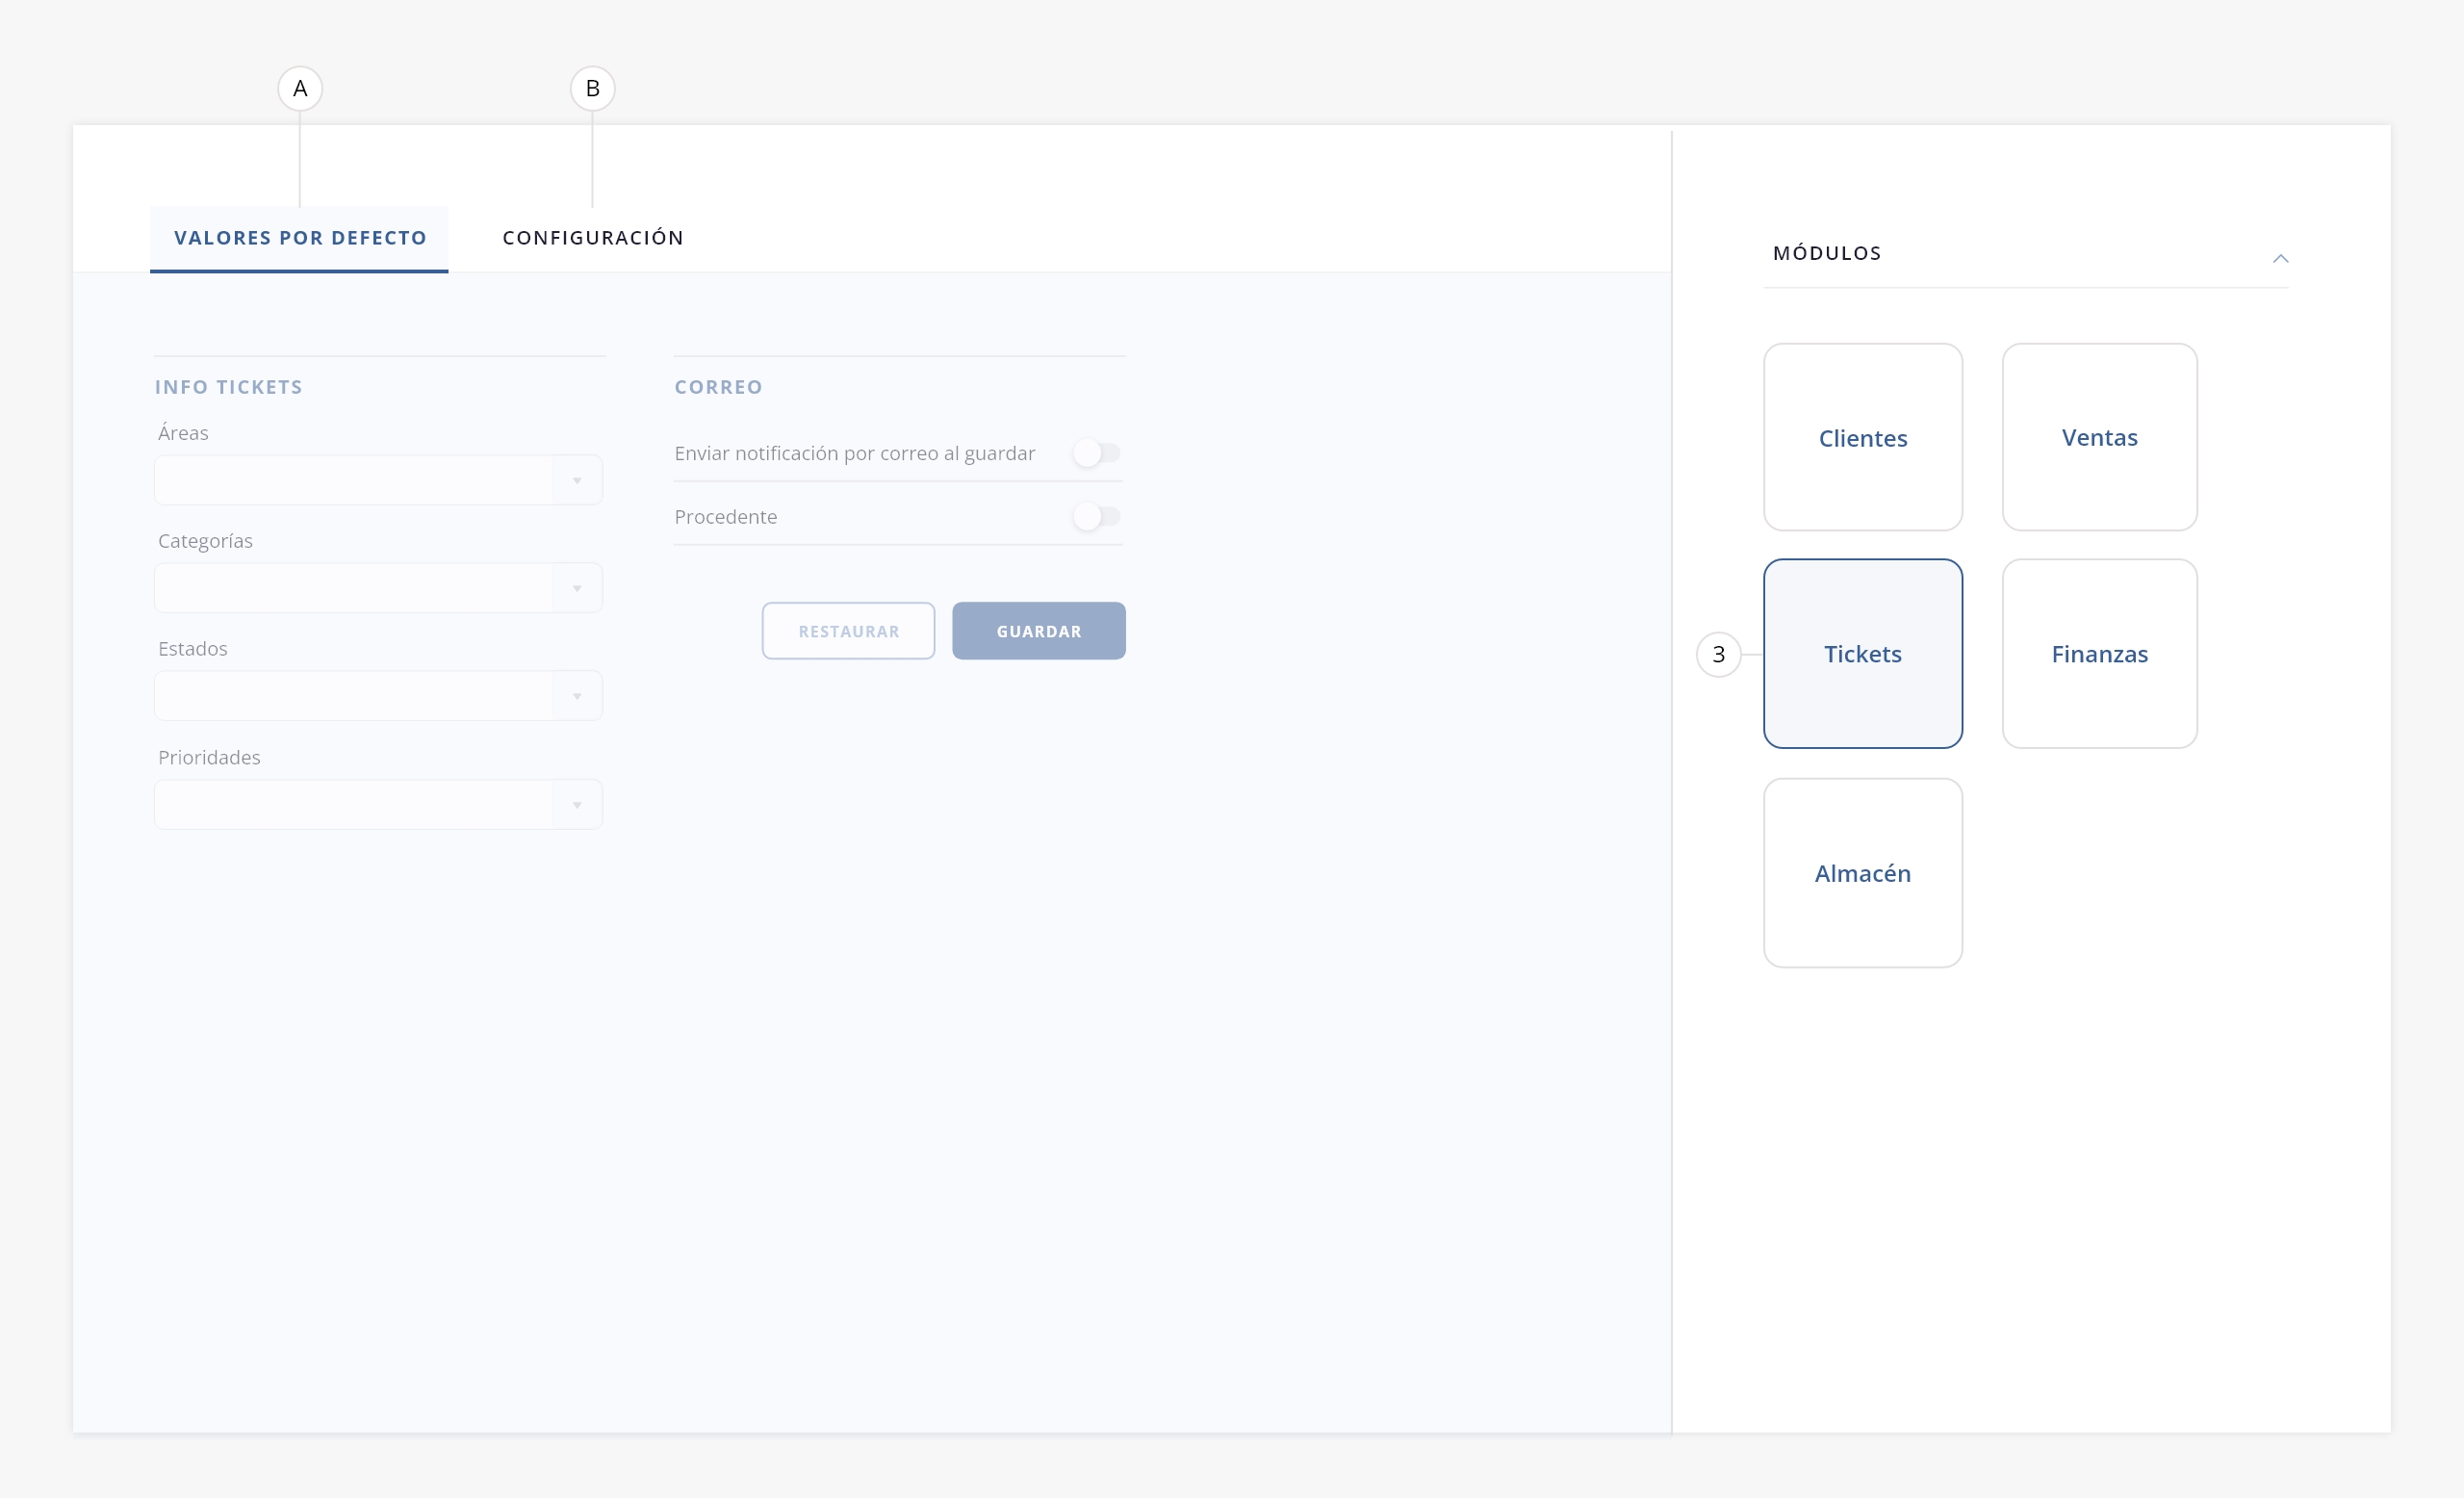The width and height of the screenshot is (2464, 1498).
Task: Select the Tickets module card
Action: click(x=1862, y=653)
